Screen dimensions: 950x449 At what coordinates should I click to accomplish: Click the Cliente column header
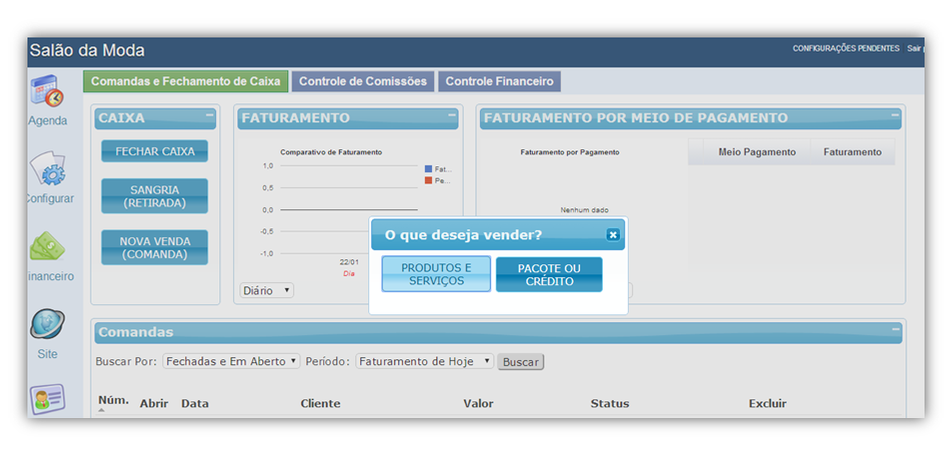(x=321, y=404)
